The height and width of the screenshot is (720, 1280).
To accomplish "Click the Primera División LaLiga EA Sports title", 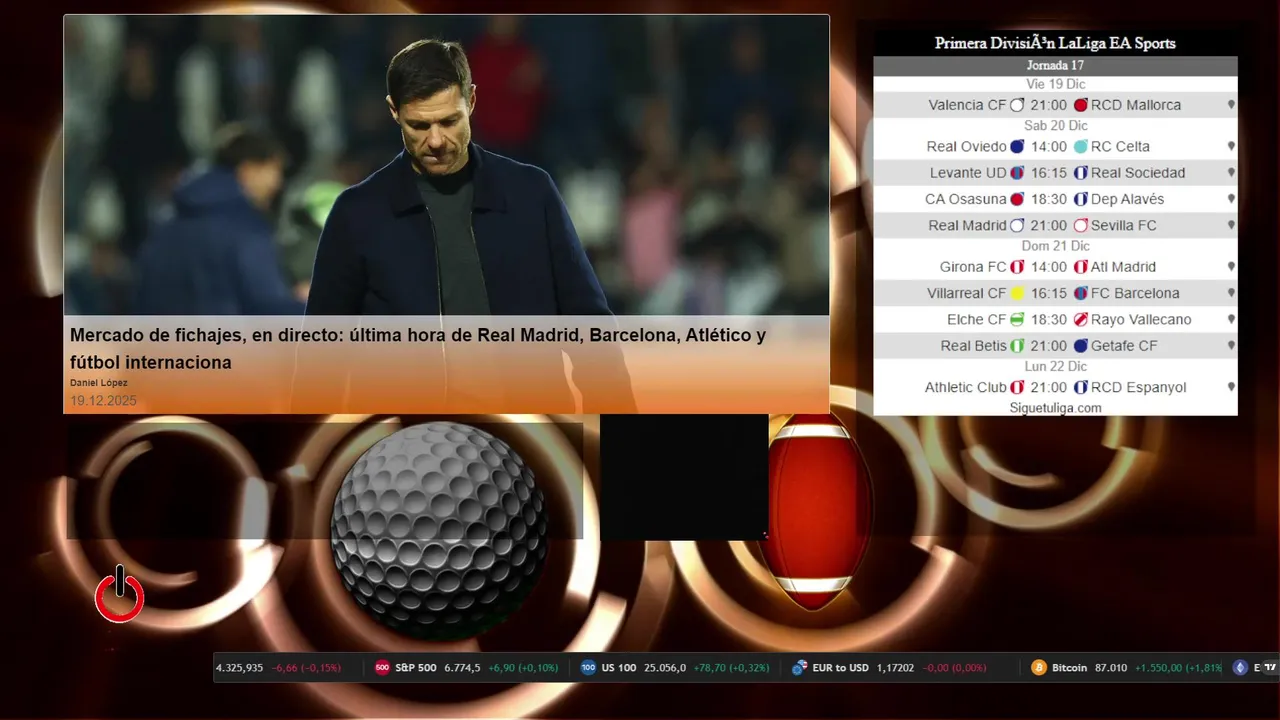I will click(1055, 43).
